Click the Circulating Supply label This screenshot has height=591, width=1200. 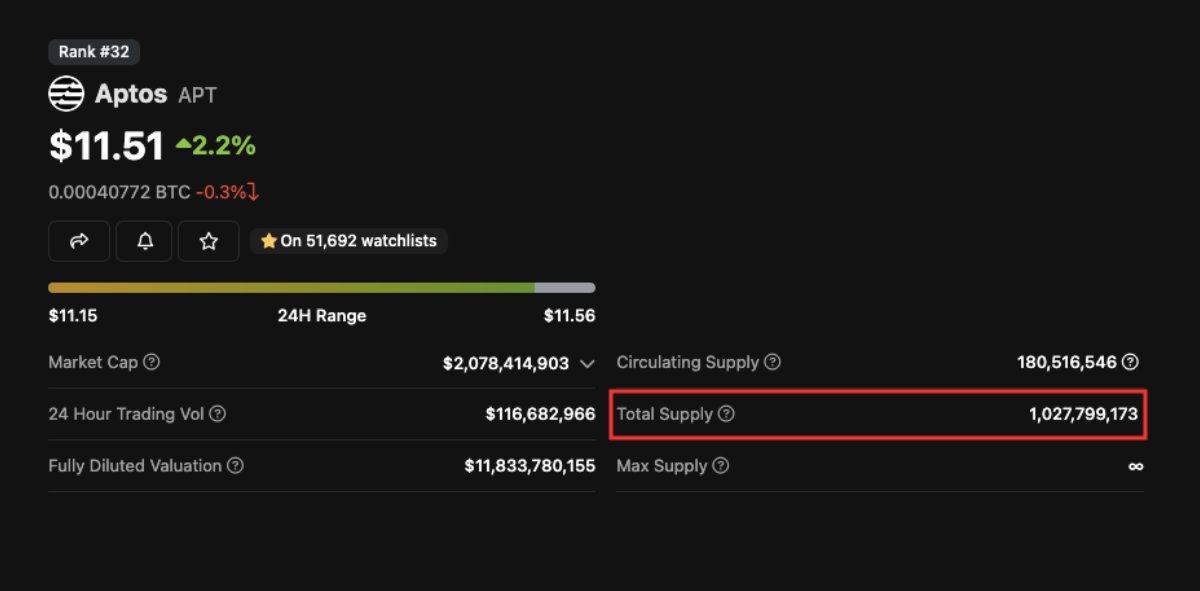click(x=688, y=363)
